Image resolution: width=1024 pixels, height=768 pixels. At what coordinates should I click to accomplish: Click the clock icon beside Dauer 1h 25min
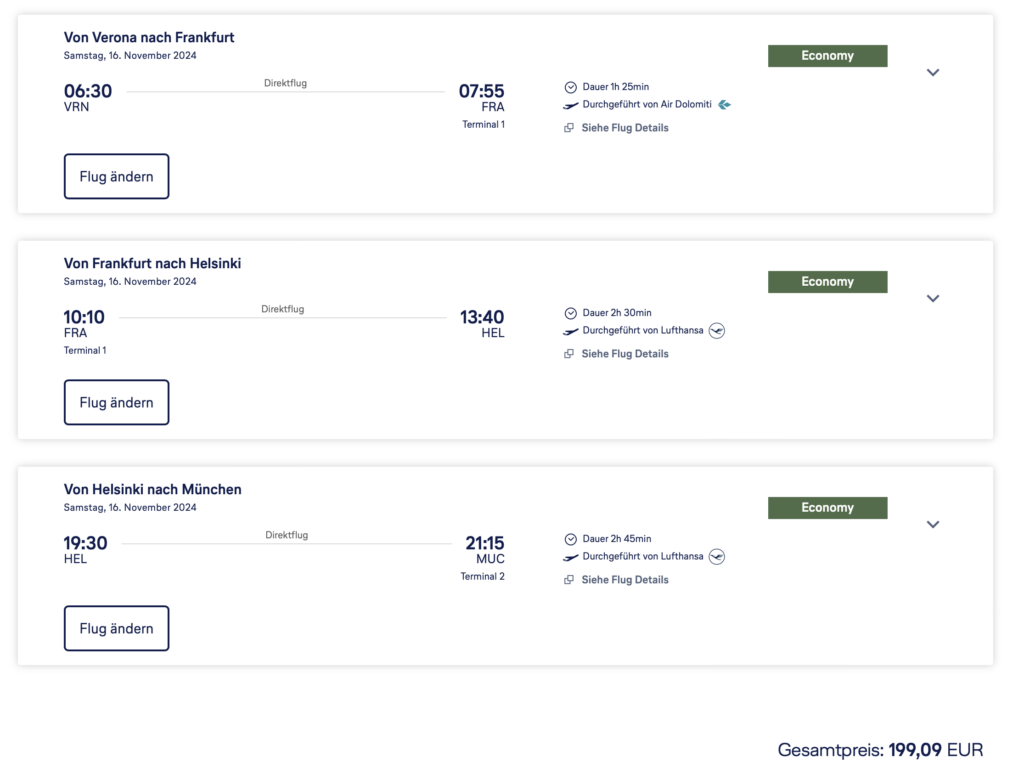point(570,87)
